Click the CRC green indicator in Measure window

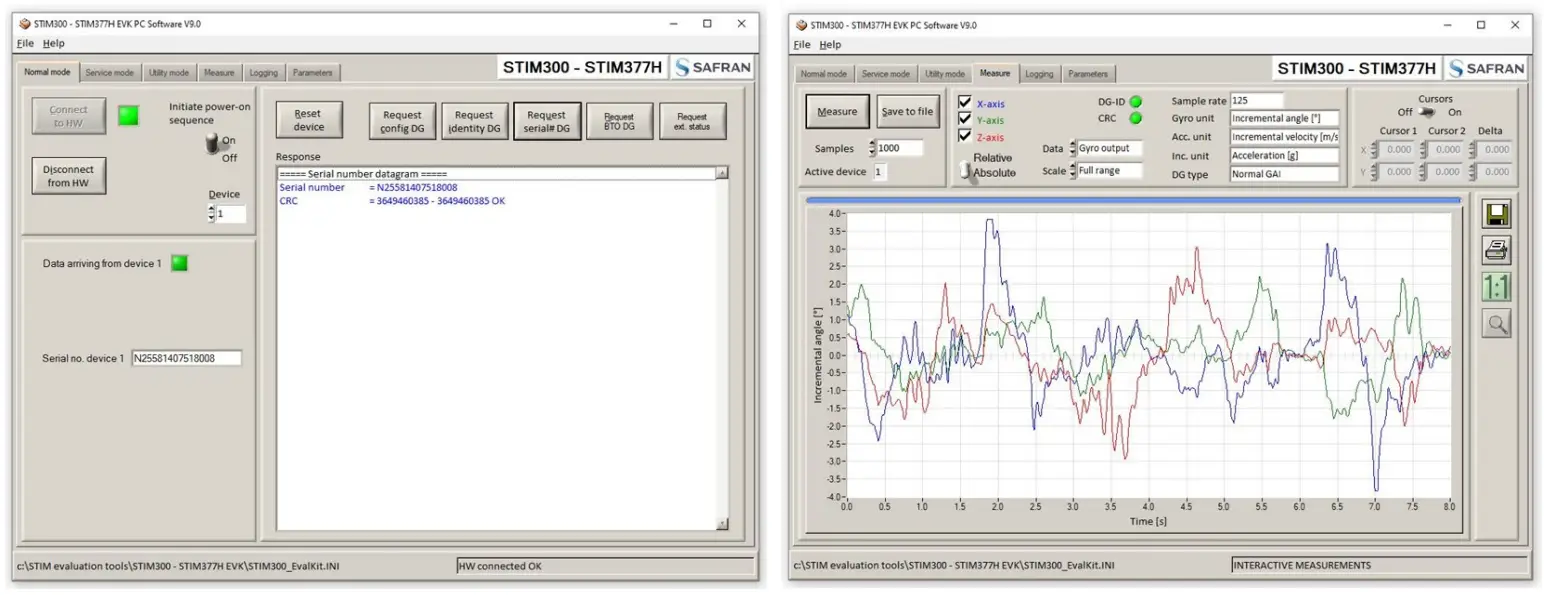click(1136, 118)
